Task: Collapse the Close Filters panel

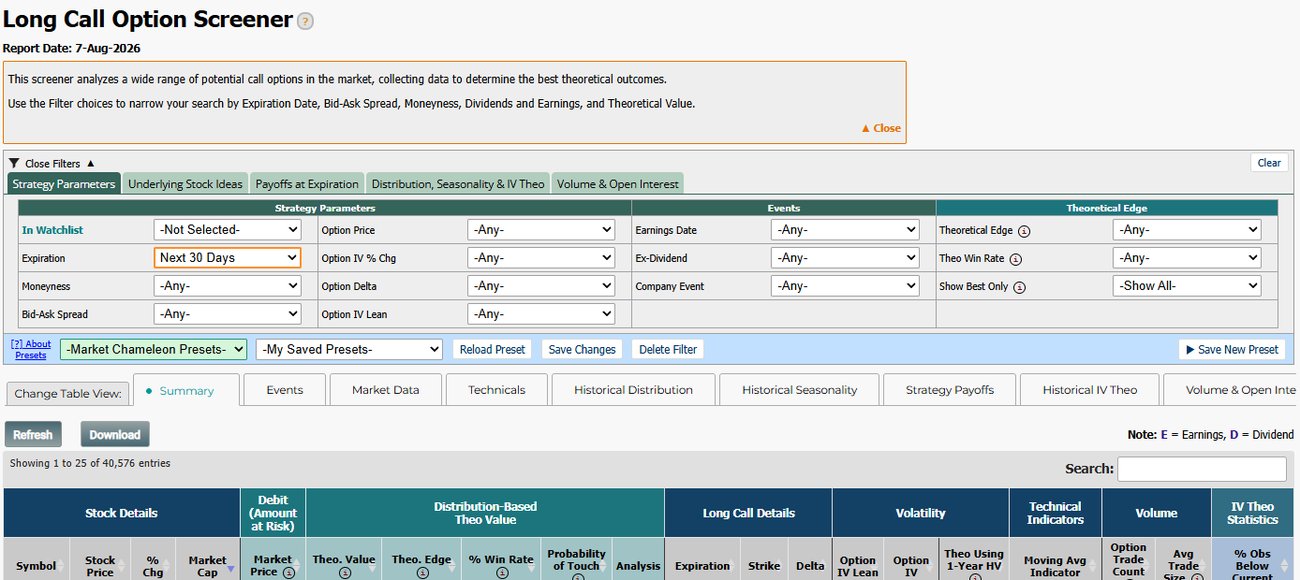Action: click(60, 163)
